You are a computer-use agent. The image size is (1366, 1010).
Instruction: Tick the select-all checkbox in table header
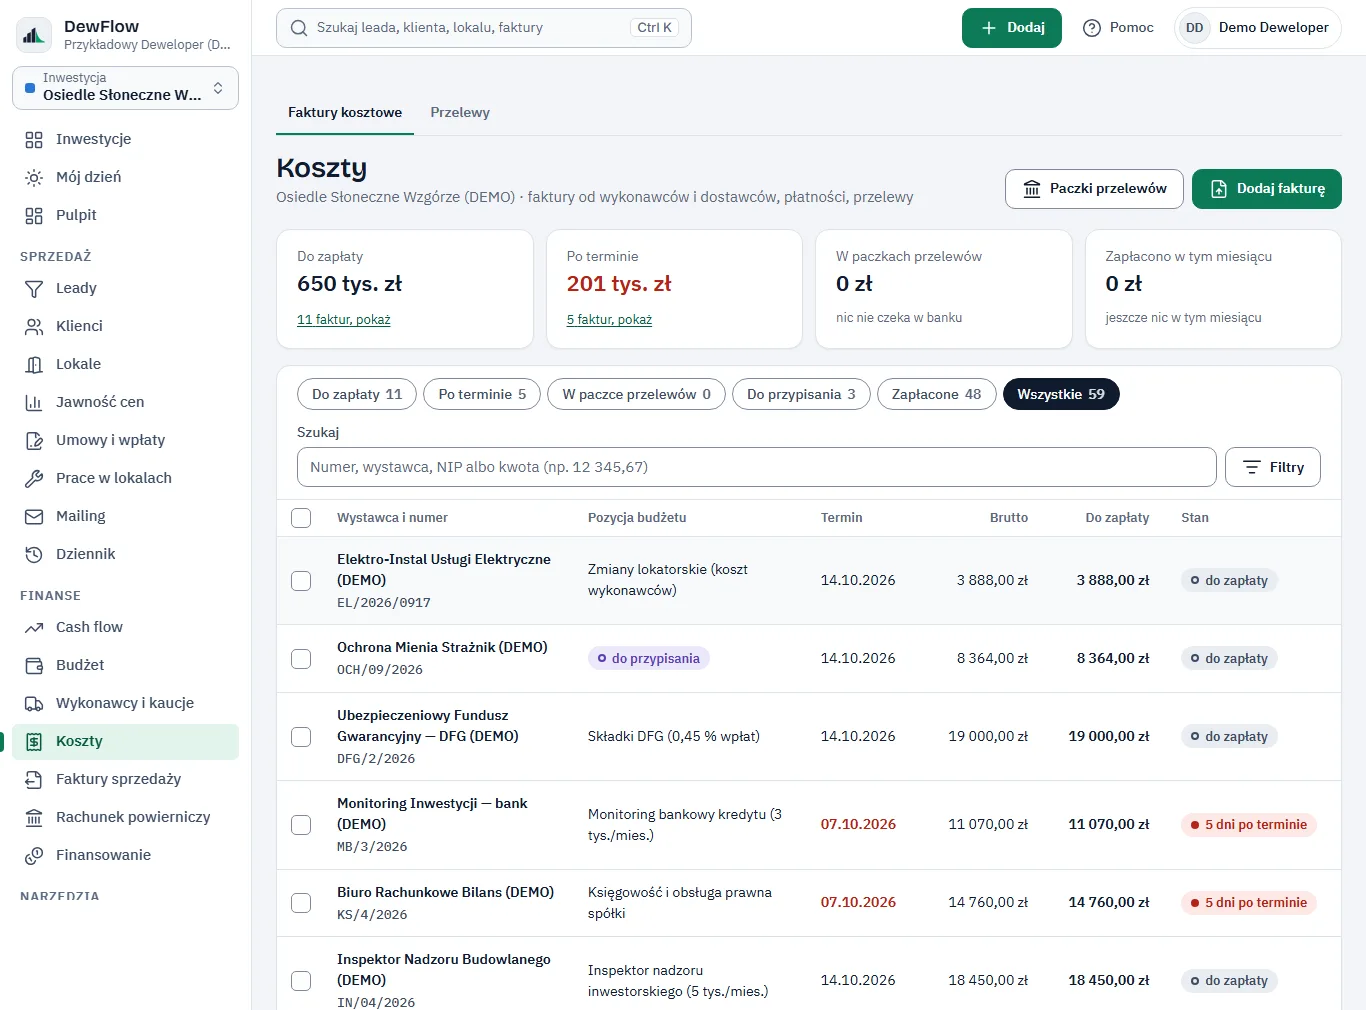tap(301, 518)
